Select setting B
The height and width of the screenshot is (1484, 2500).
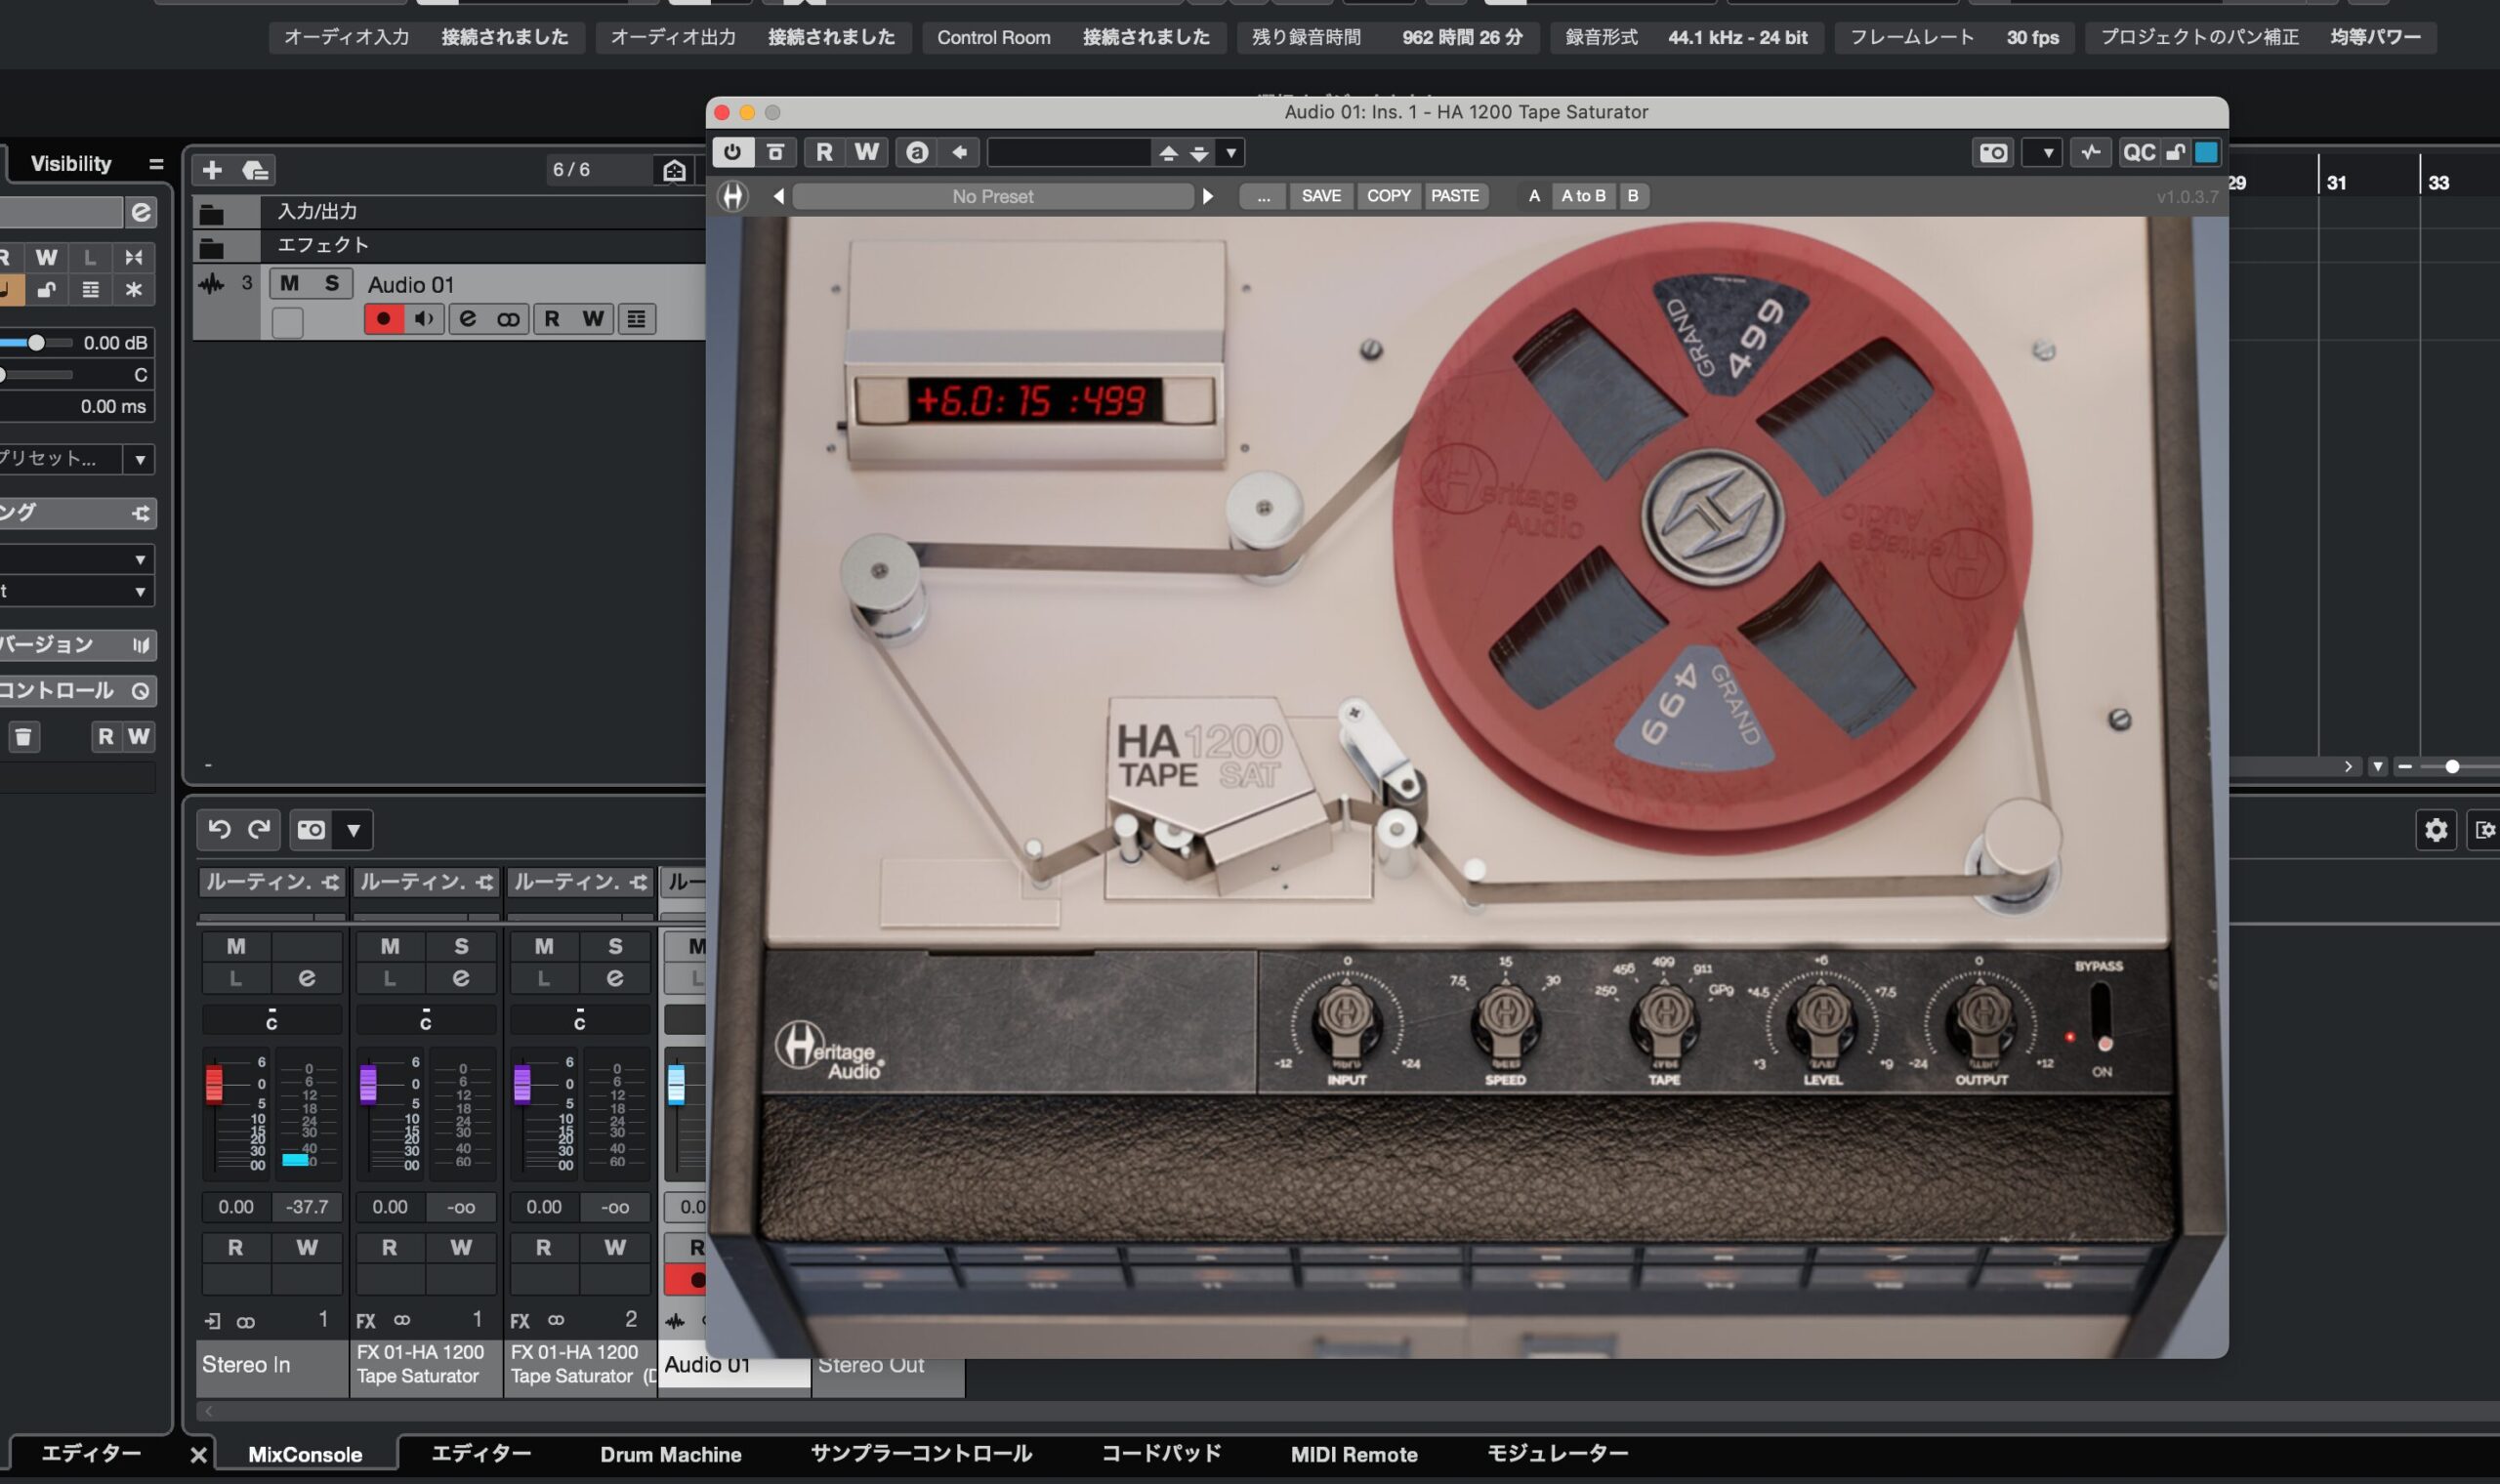(x=1633, y=196)
